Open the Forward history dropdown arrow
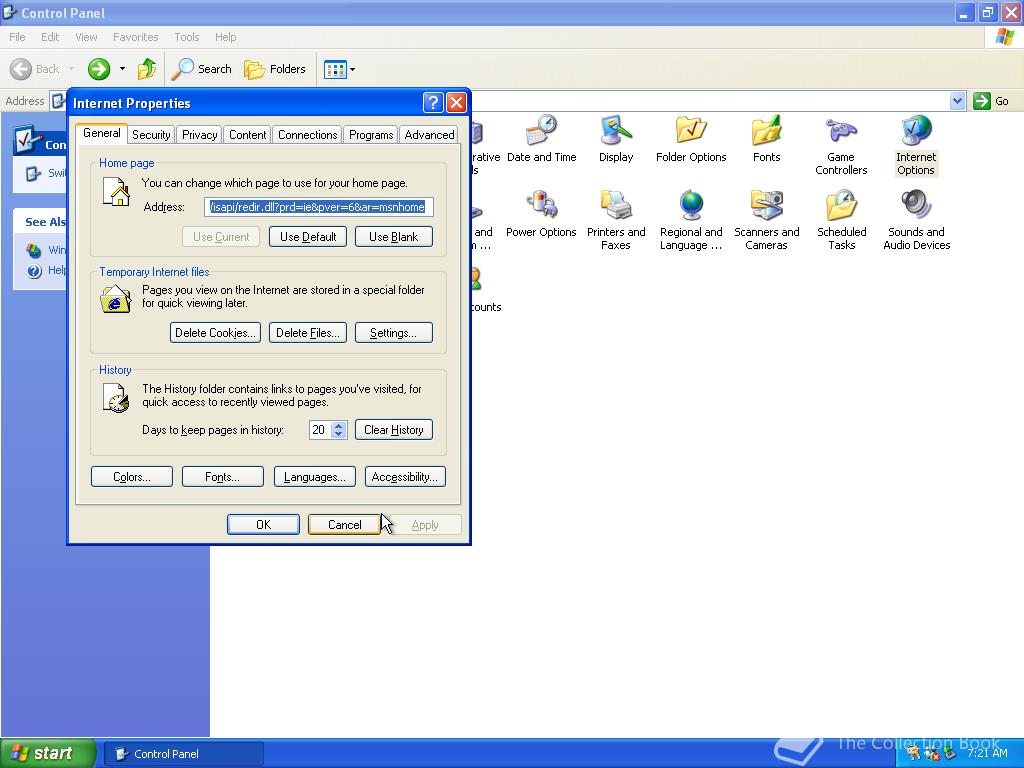The height and width of the screenshot is (768, 1024). coord(122,69)
